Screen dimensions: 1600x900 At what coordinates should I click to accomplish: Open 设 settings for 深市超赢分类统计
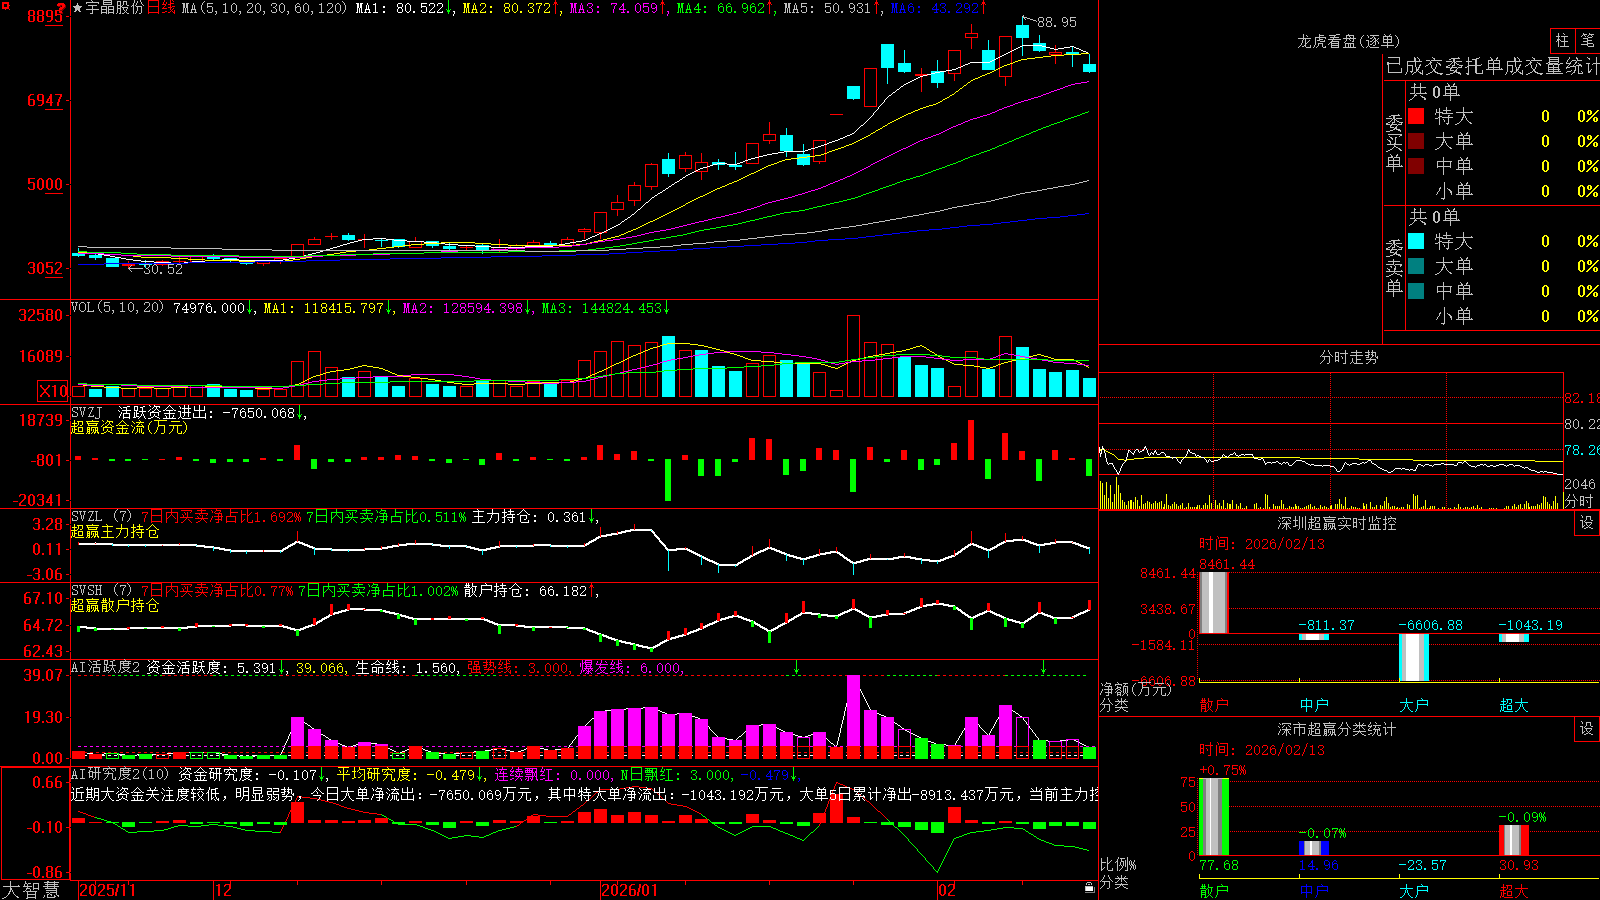(1587, 729)
